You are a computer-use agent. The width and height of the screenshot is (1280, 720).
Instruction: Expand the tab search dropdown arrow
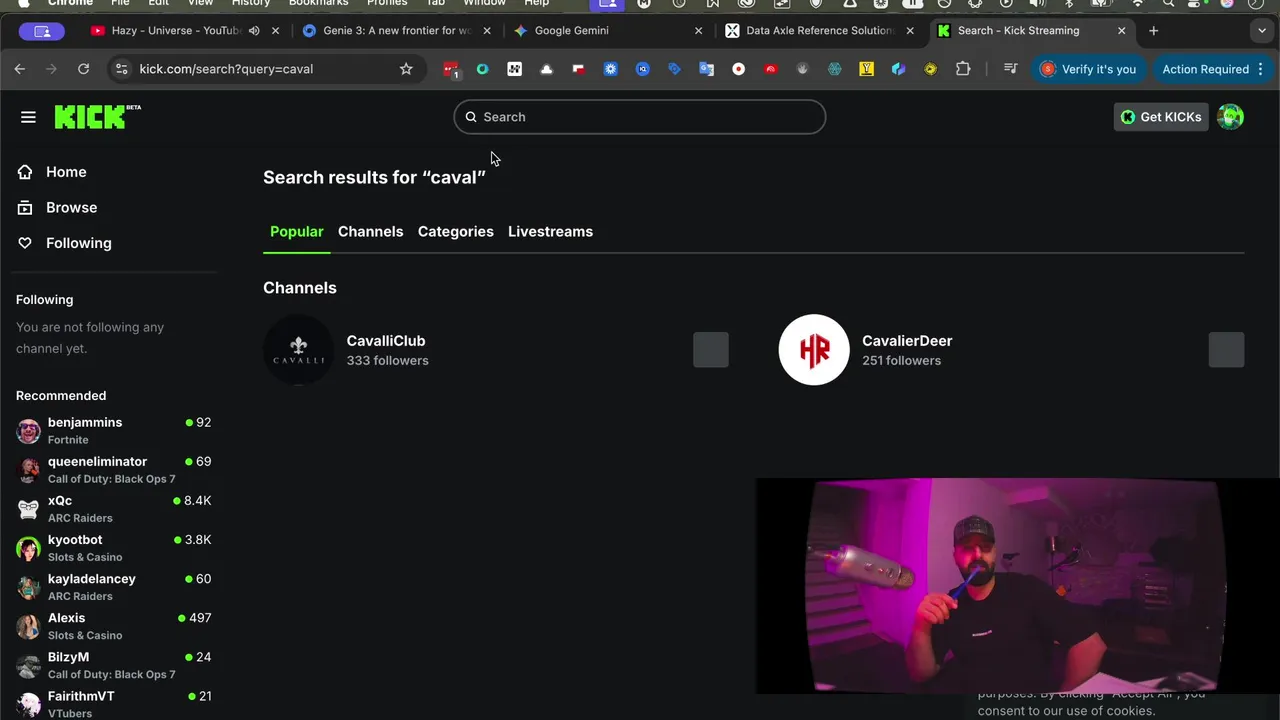pyautogui.click(x=1261, y=31)
